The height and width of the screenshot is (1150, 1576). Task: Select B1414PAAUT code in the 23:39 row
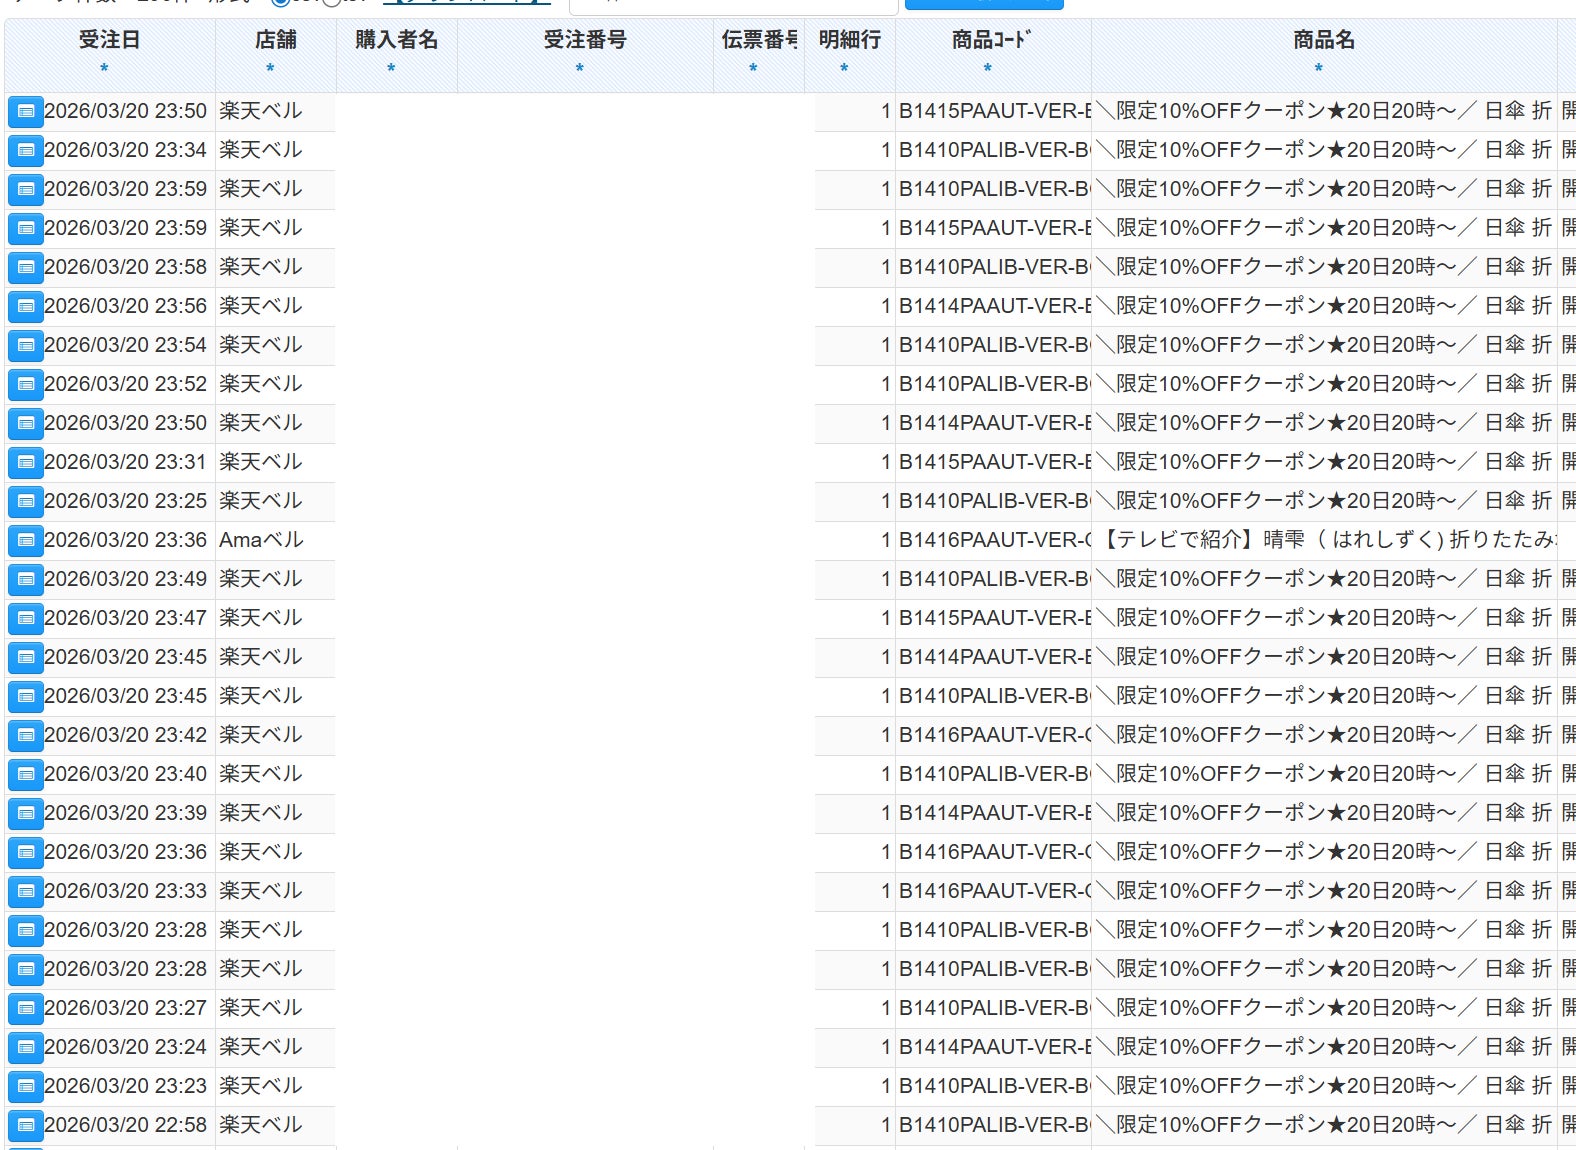pos(993,813)
